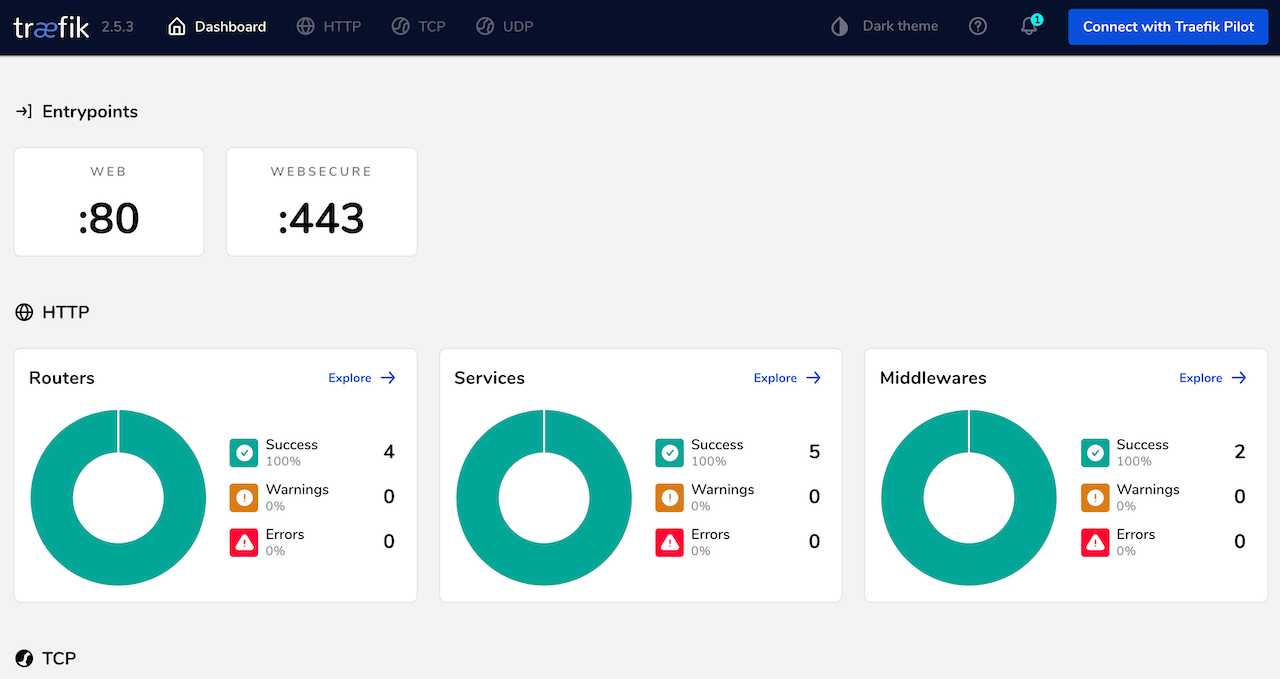
Task: Click the Routers Success checkmark icon
Action: [x=244, y=453]
